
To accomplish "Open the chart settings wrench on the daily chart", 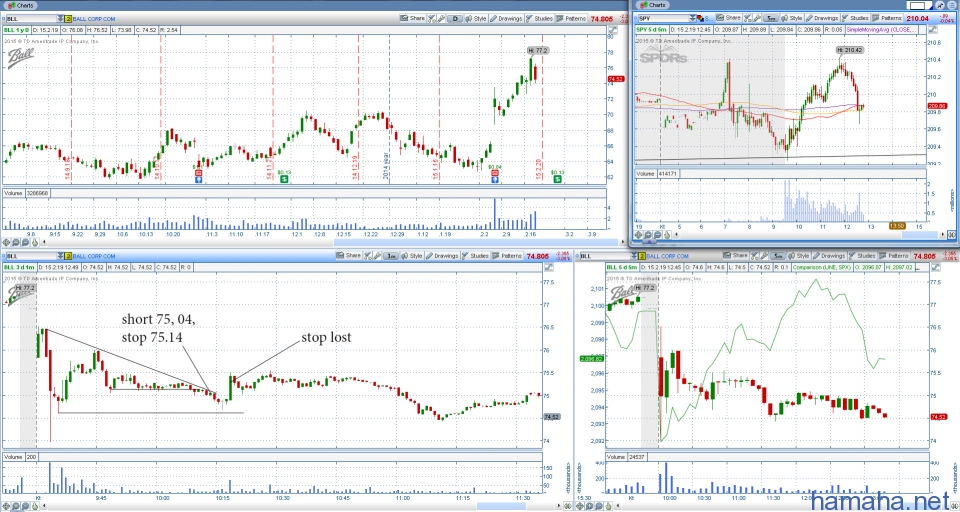I will tap(441, 18).
